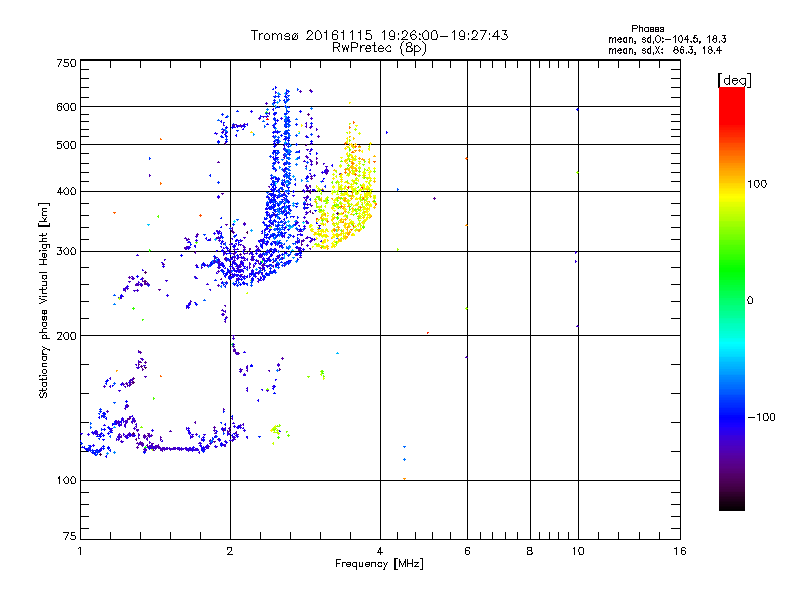800x600 pixels.
Task: Click the "[deg]" unit label above colorbar
Action: (x=734, y=80)
